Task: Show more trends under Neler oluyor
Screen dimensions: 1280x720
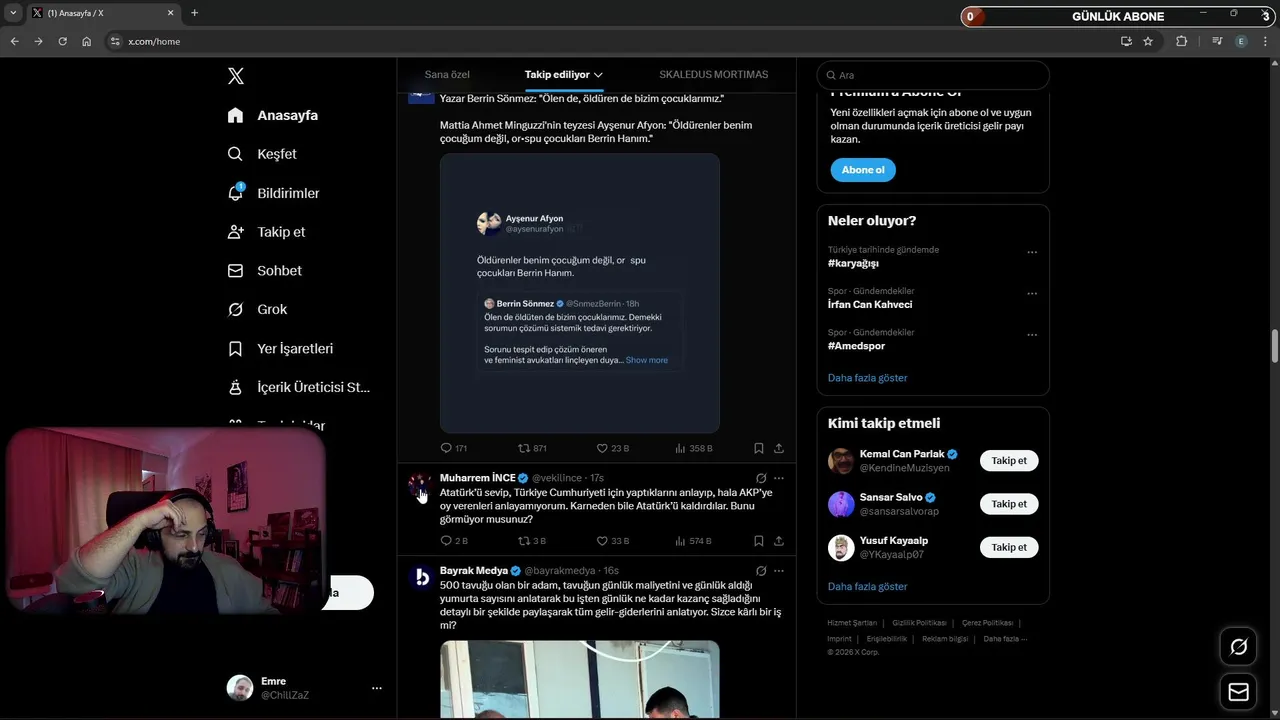Action: tap(868, 378)
